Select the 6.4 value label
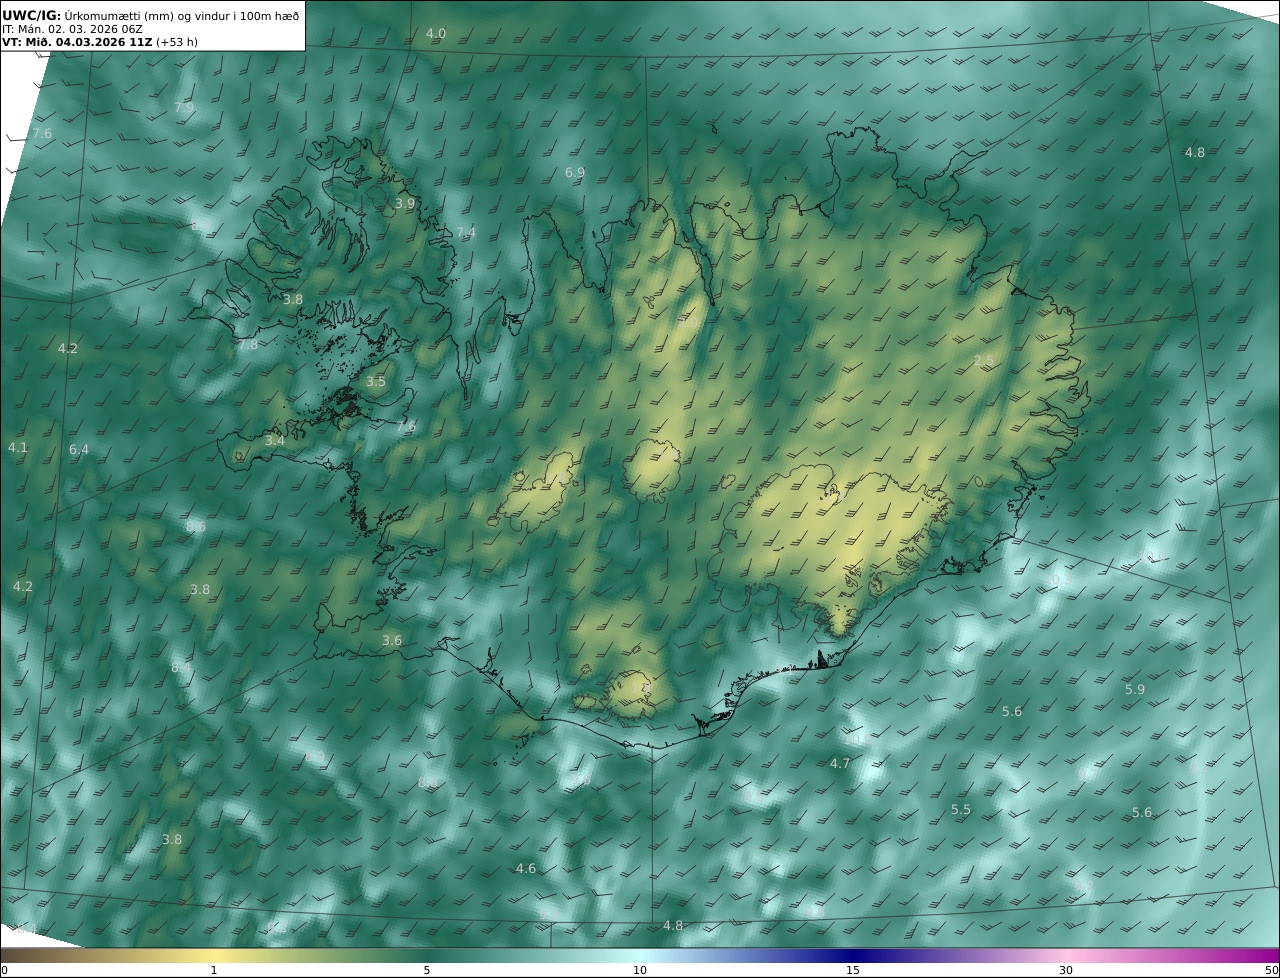The image size is (1280, 978). coord(79,449)
